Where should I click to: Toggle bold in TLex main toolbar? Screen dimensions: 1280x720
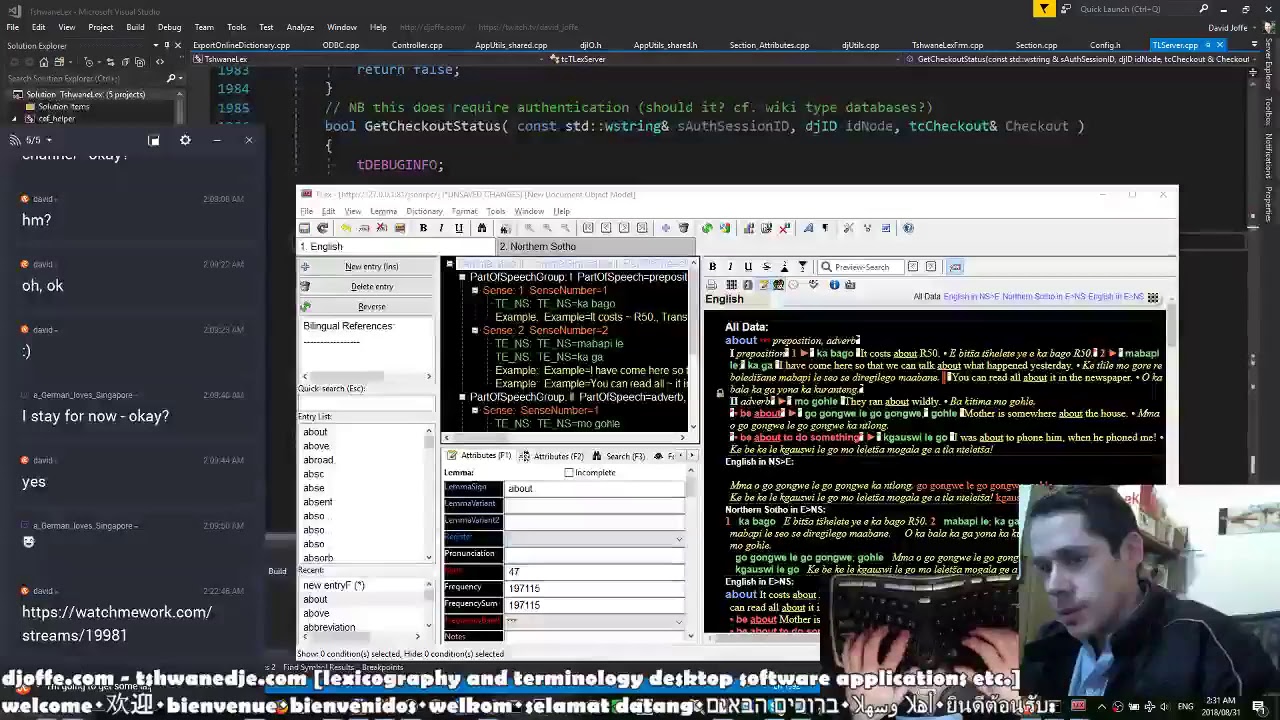pos(423,228)
